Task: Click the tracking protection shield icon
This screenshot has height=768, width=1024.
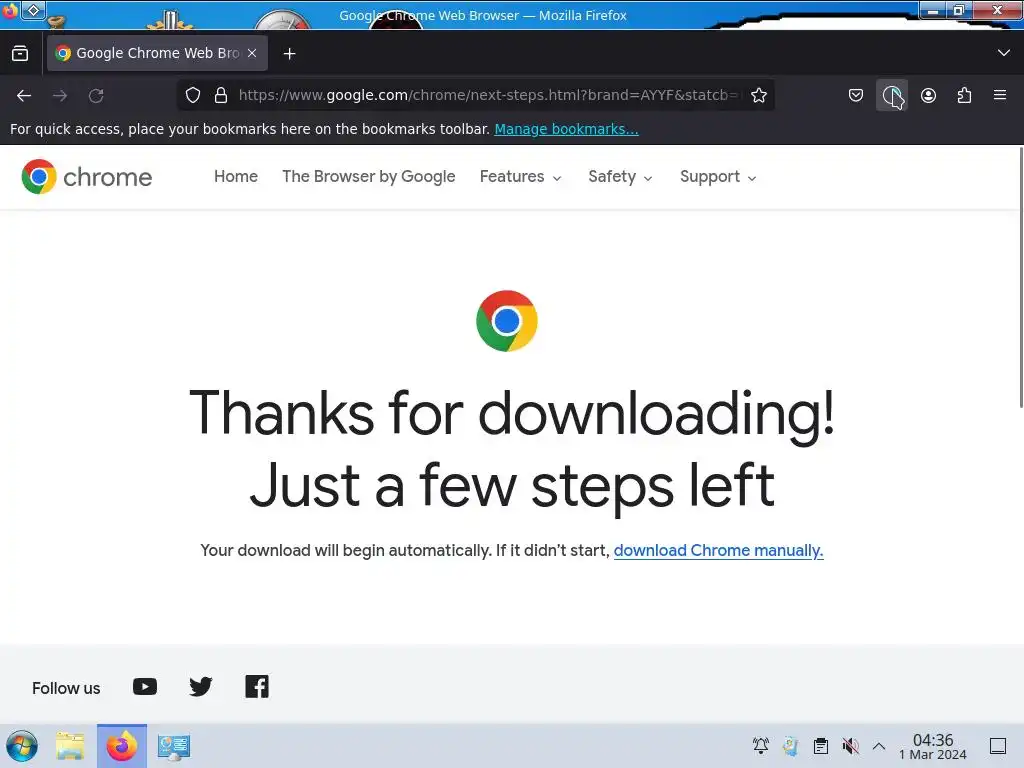Action: click(x=193, y=95)
